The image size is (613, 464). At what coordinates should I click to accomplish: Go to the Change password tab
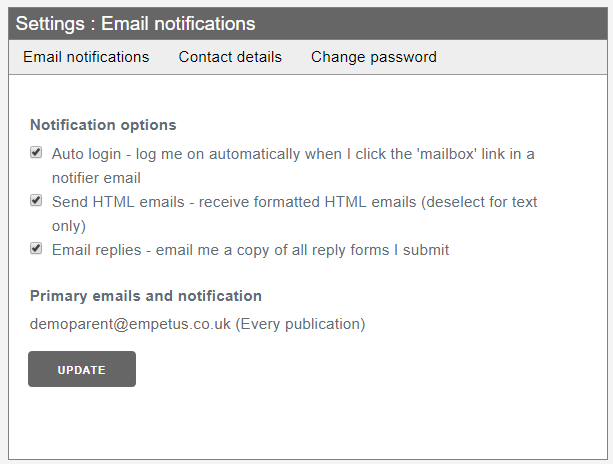pyautogui.click(x=374, y=57)
